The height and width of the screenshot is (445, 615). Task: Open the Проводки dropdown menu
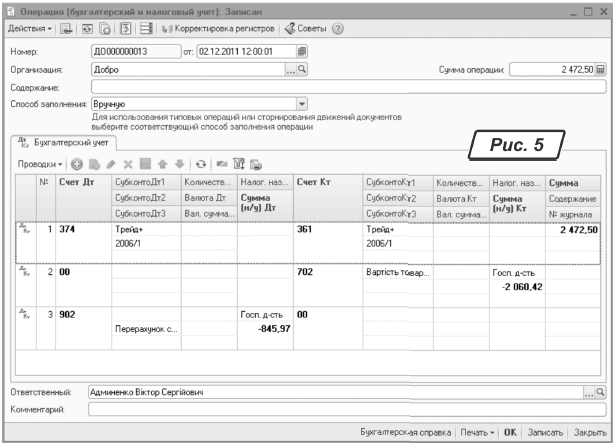click(41, 163)
